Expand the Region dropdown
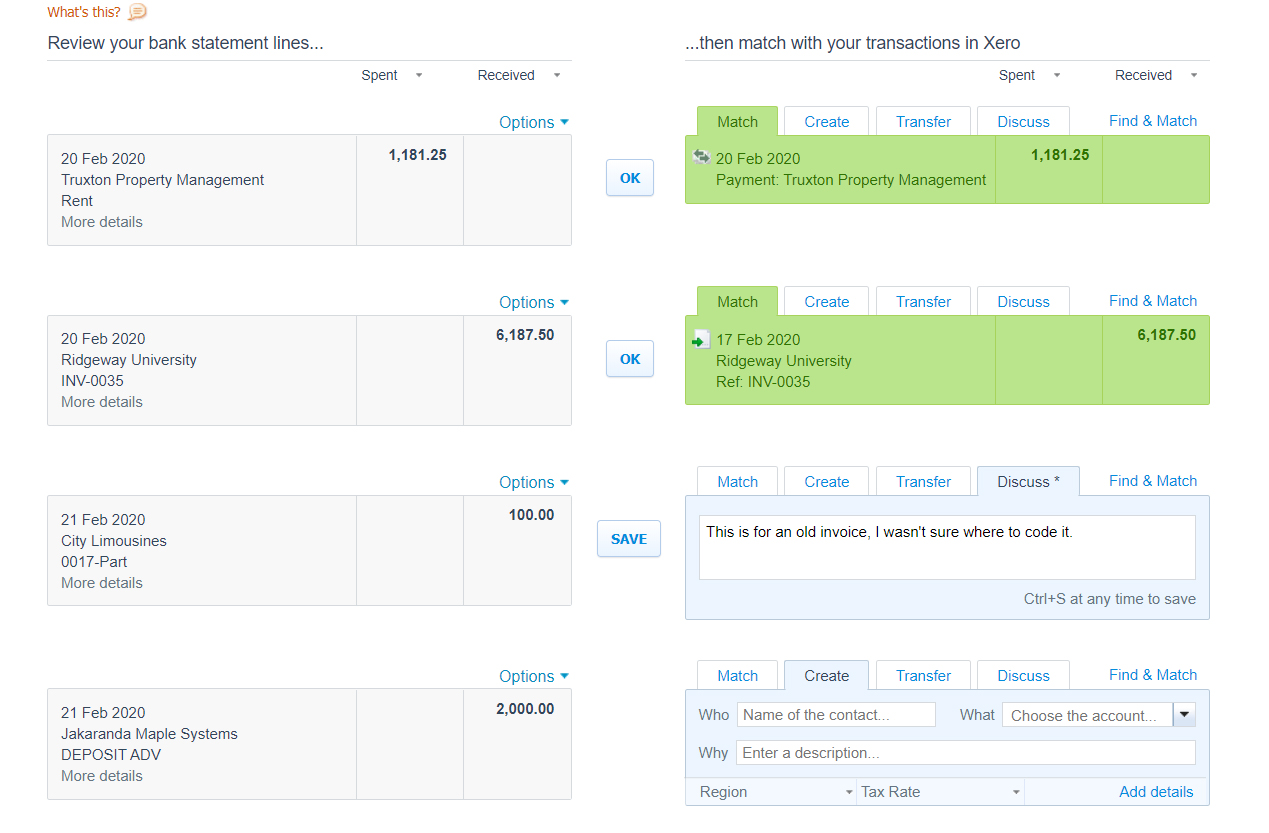 click(772, 792)
